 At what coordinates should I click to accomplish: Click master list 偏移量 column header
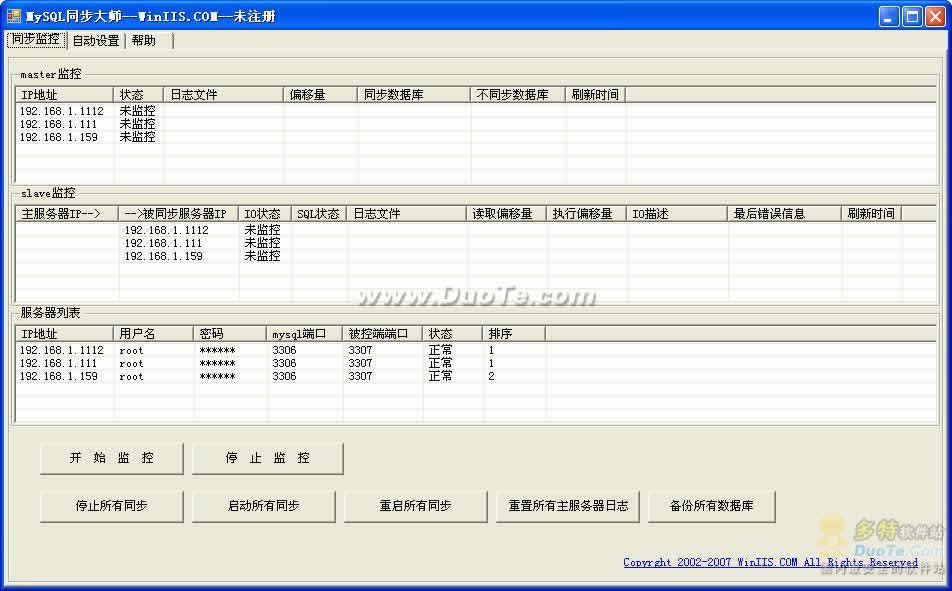(320, 95)
